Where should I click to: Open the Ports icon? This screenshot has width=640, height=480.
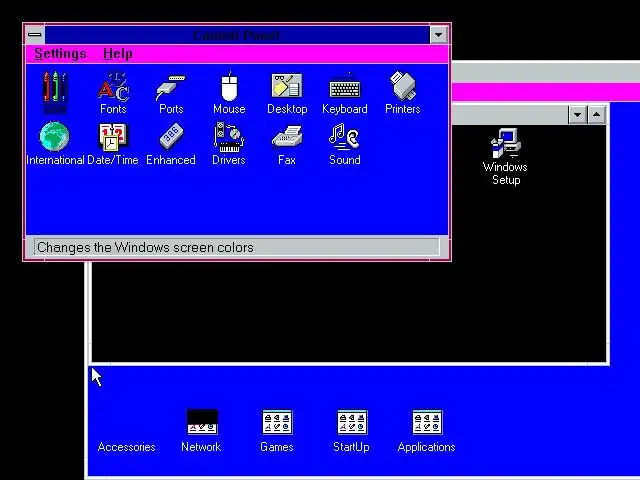[171, 87]
